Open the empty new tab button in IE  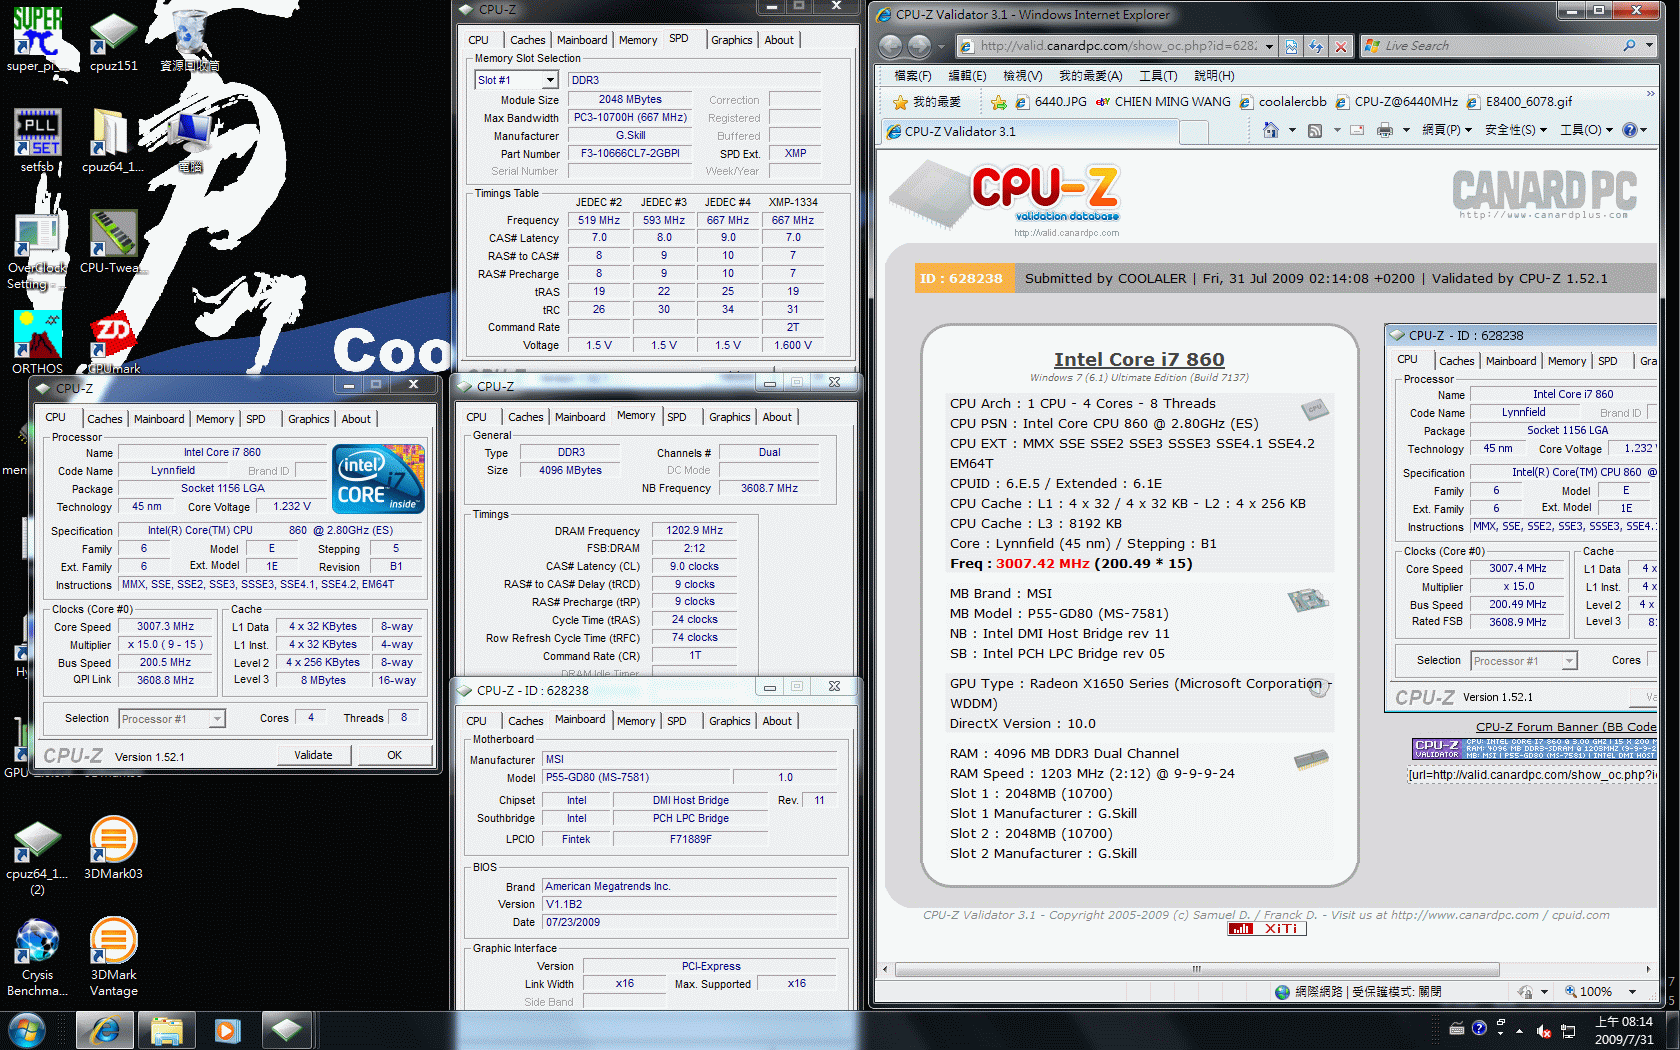coord(1193,131)
